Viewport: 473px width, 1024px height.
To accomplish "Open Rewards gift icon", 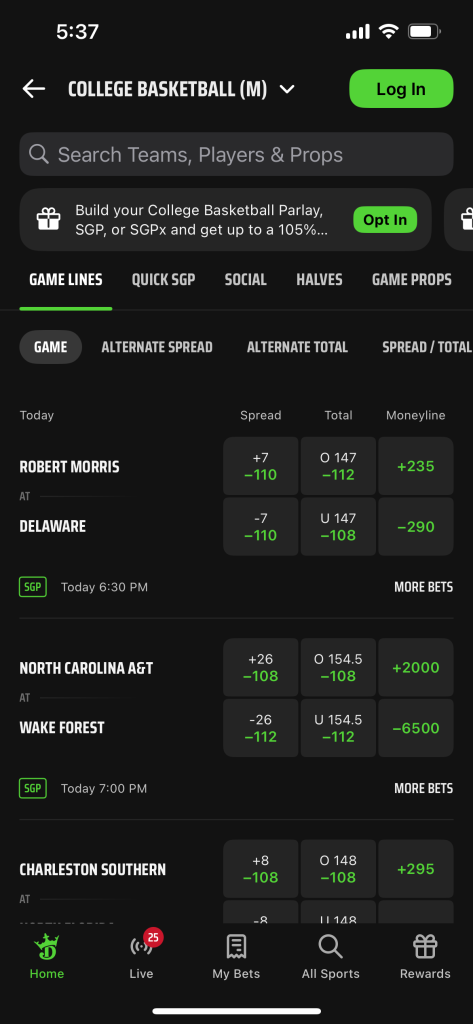I will tap(425, 946).
